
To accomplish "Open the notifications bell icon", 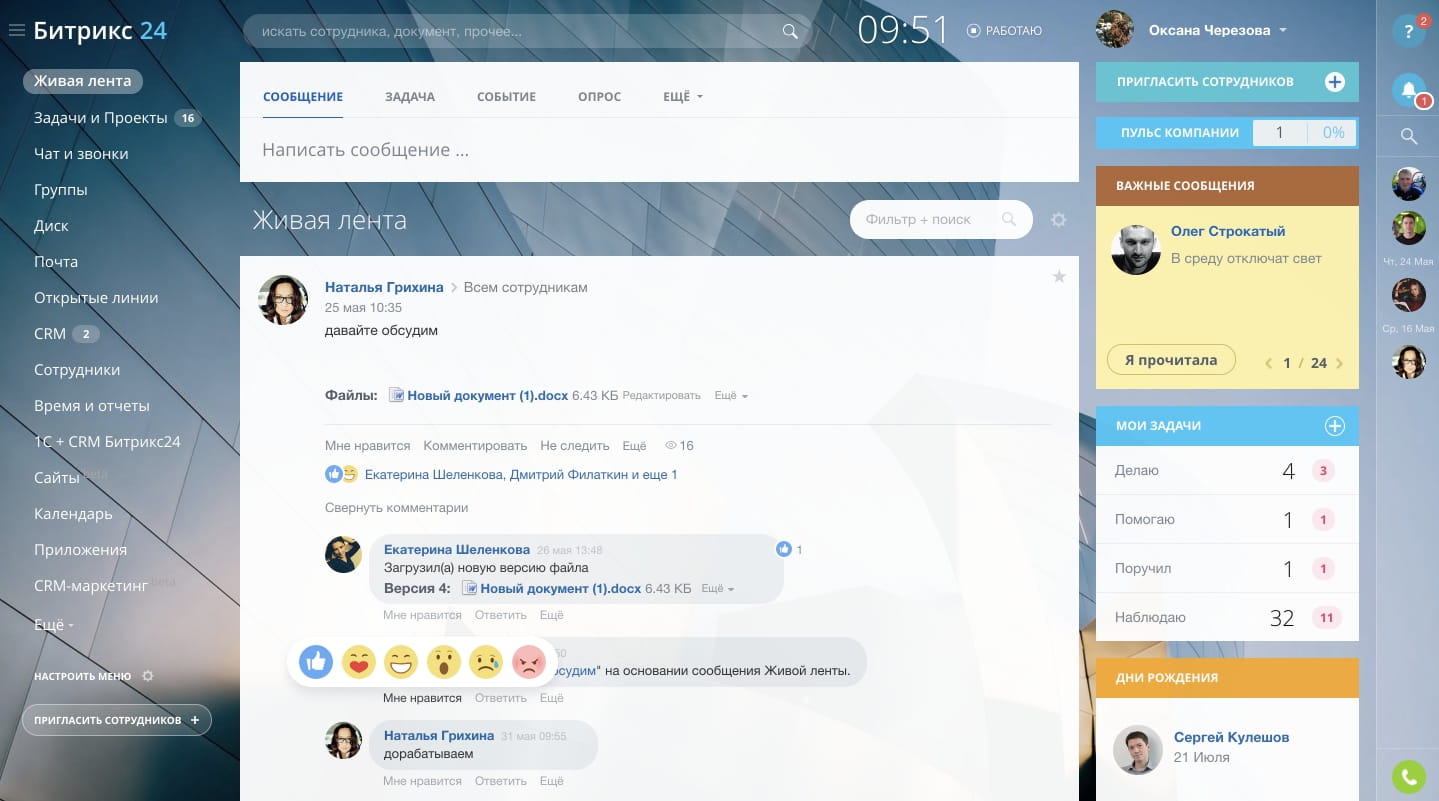I will [1408, 90].
